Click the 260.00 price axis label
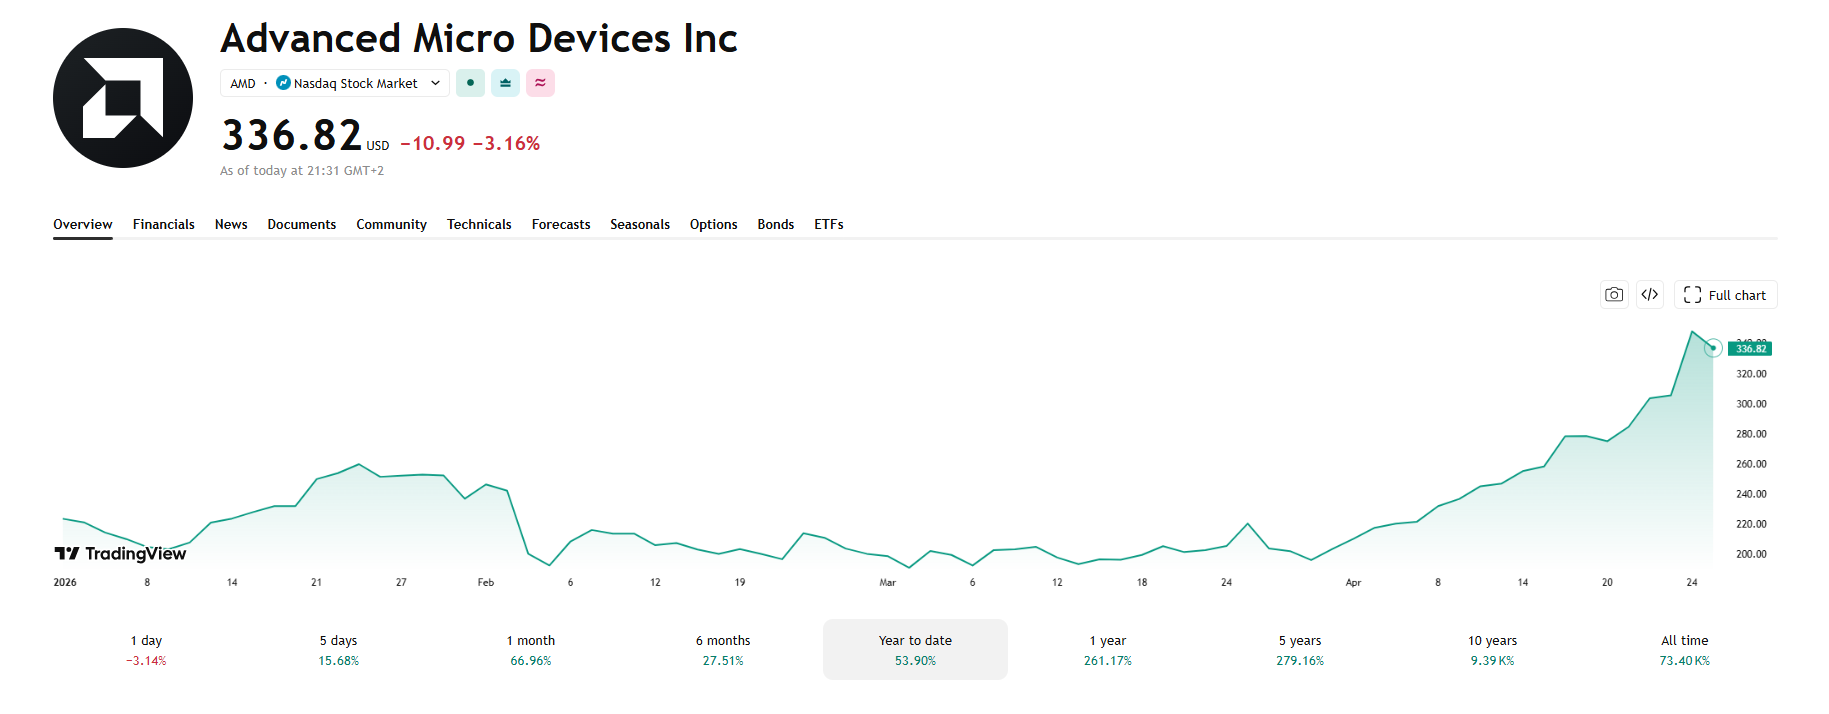This screenshot has height=714, width=1829. (x=1751, y=464)
